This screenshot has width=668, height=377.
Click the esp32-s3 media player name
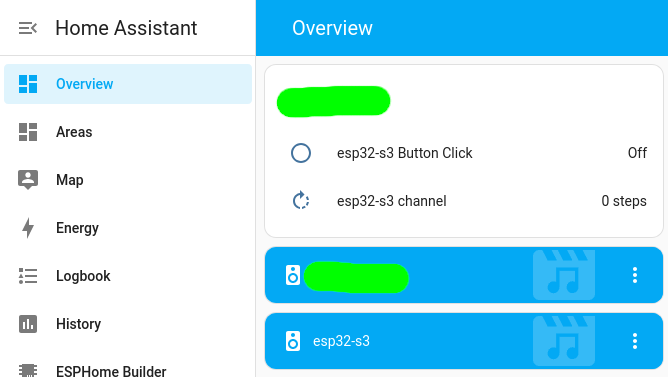(x=341, y=341)
